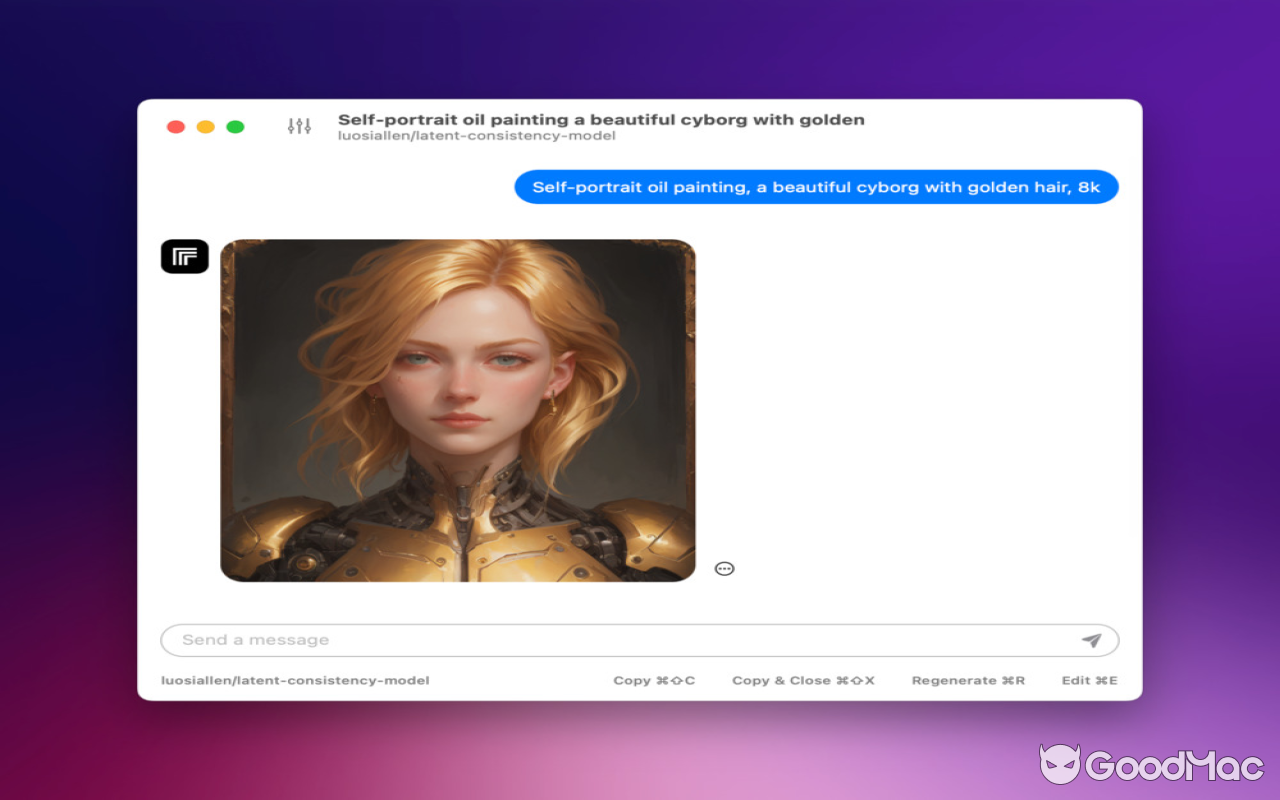
Task: Select the blue prompt message bubble
Action: point(816,187)
